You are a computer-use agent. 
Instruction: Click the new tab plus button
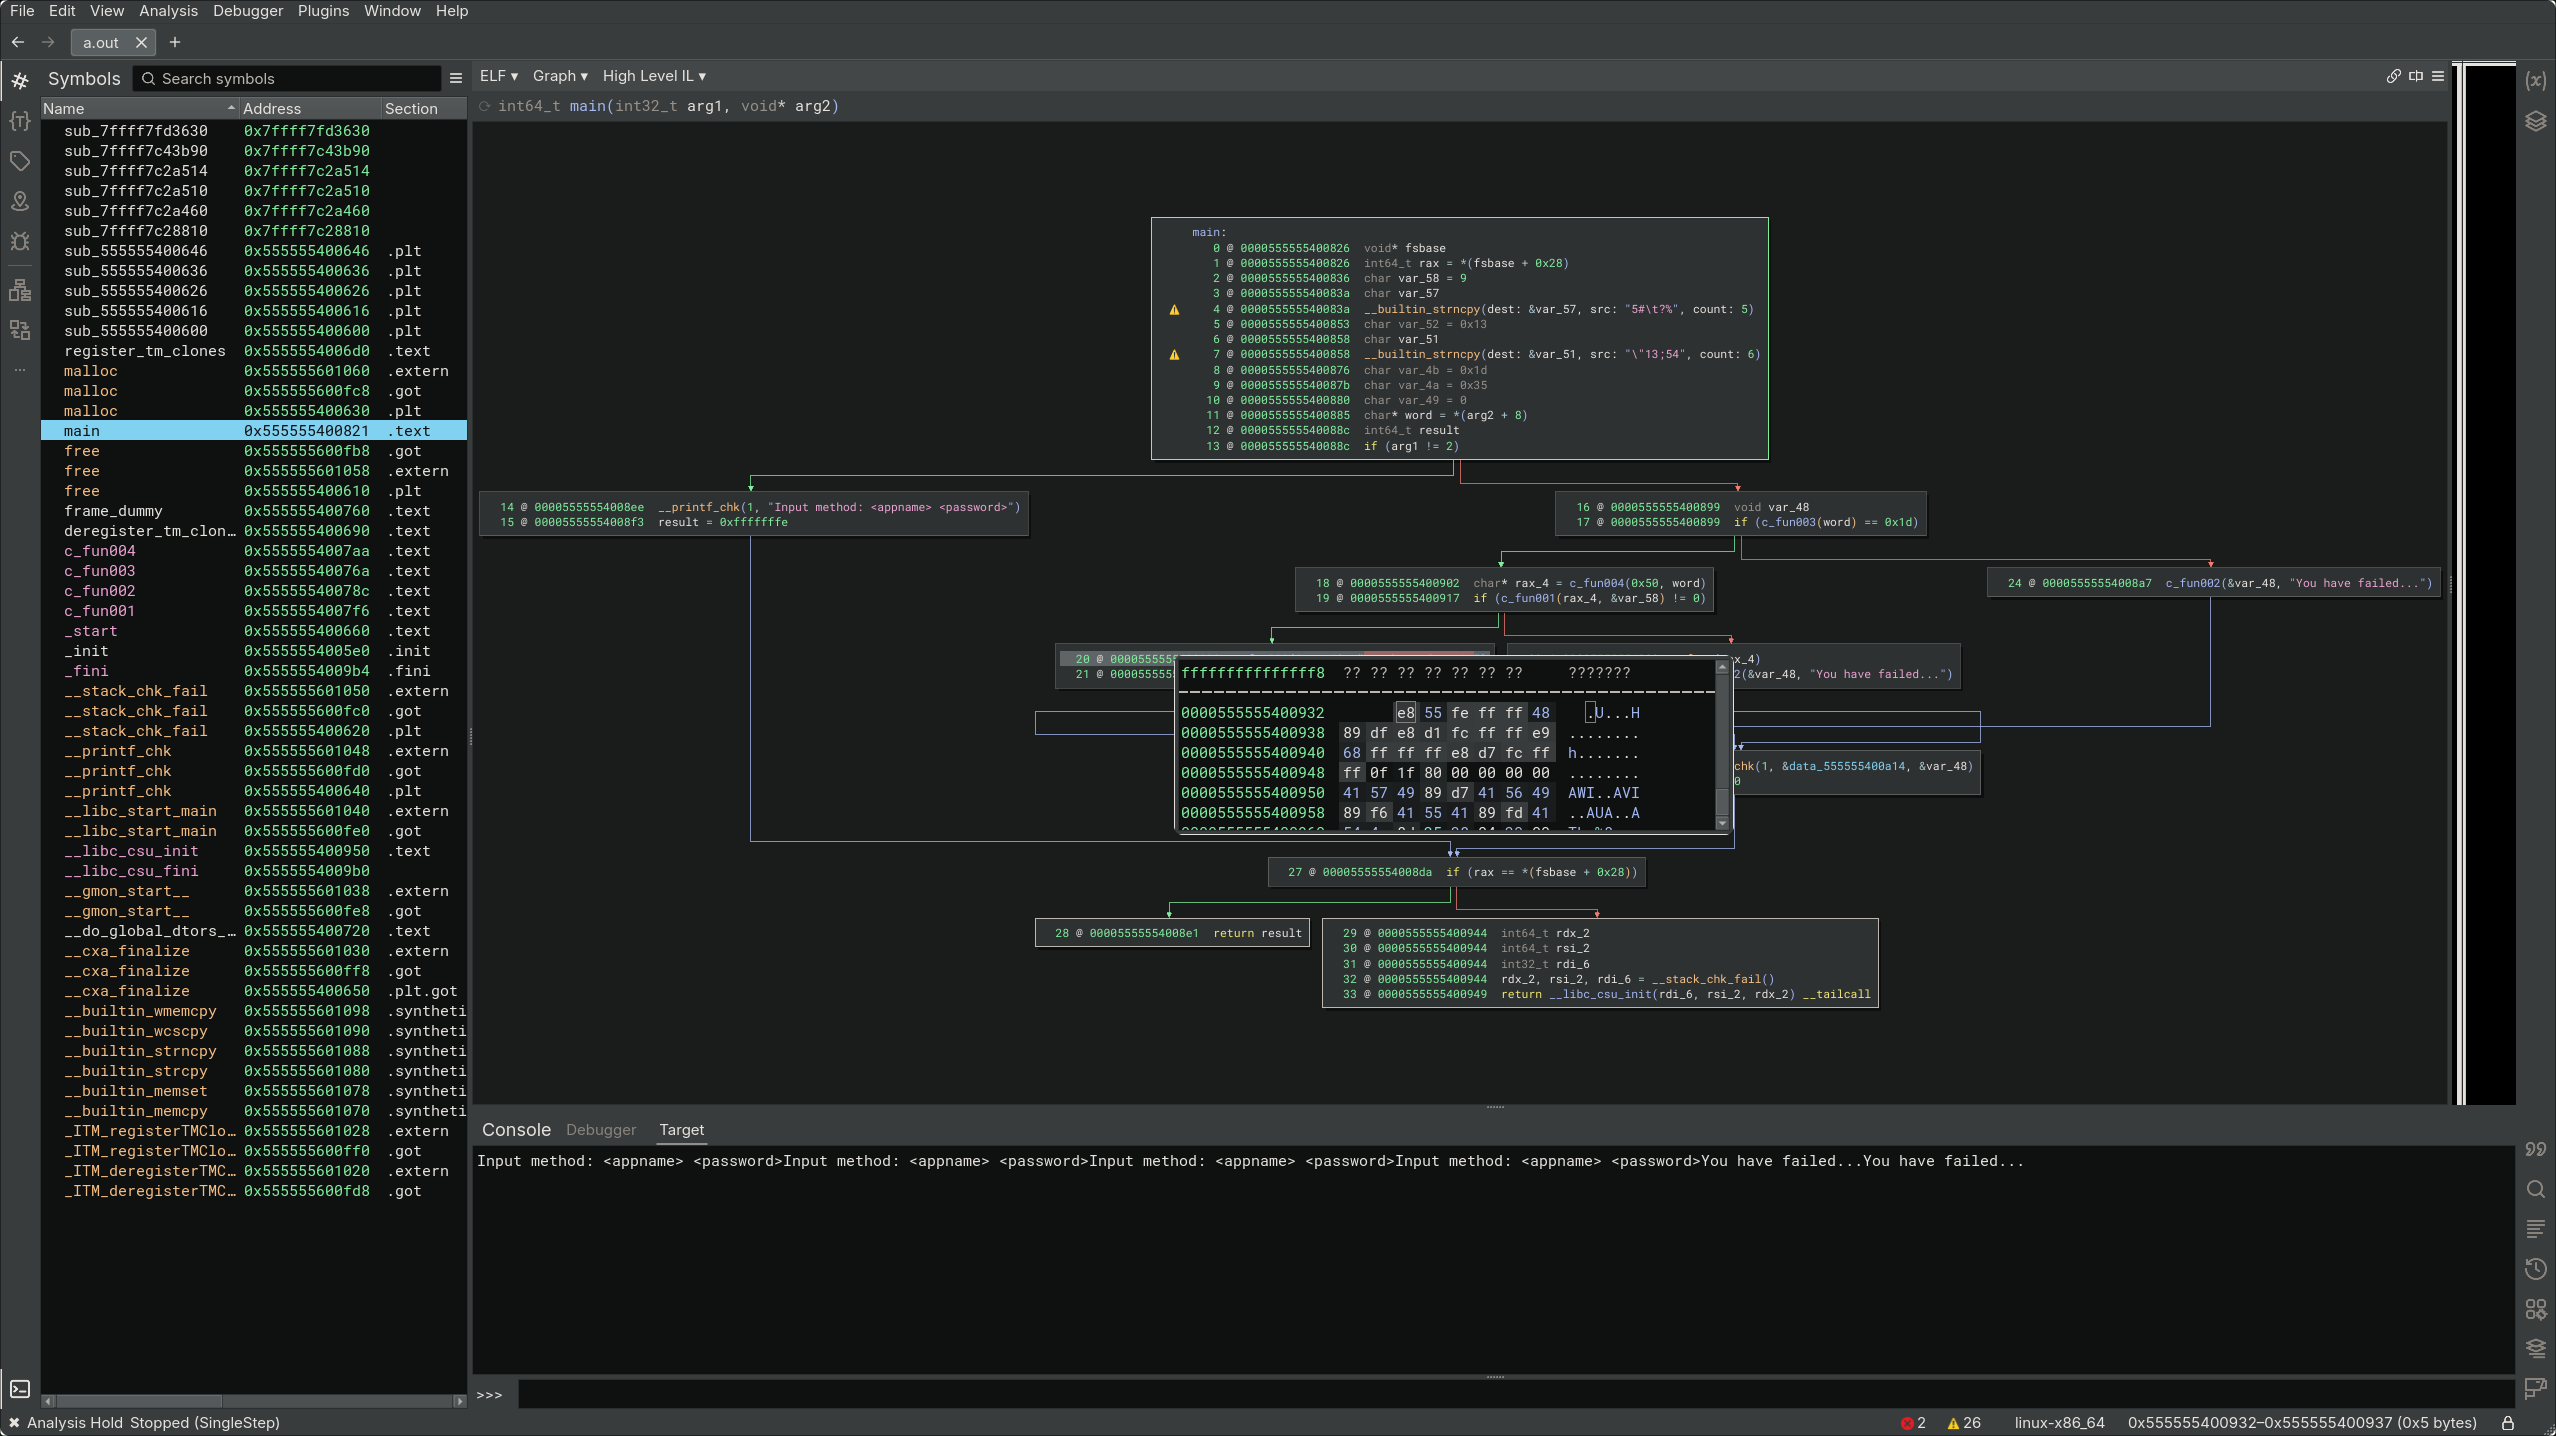tap(175, 42)
